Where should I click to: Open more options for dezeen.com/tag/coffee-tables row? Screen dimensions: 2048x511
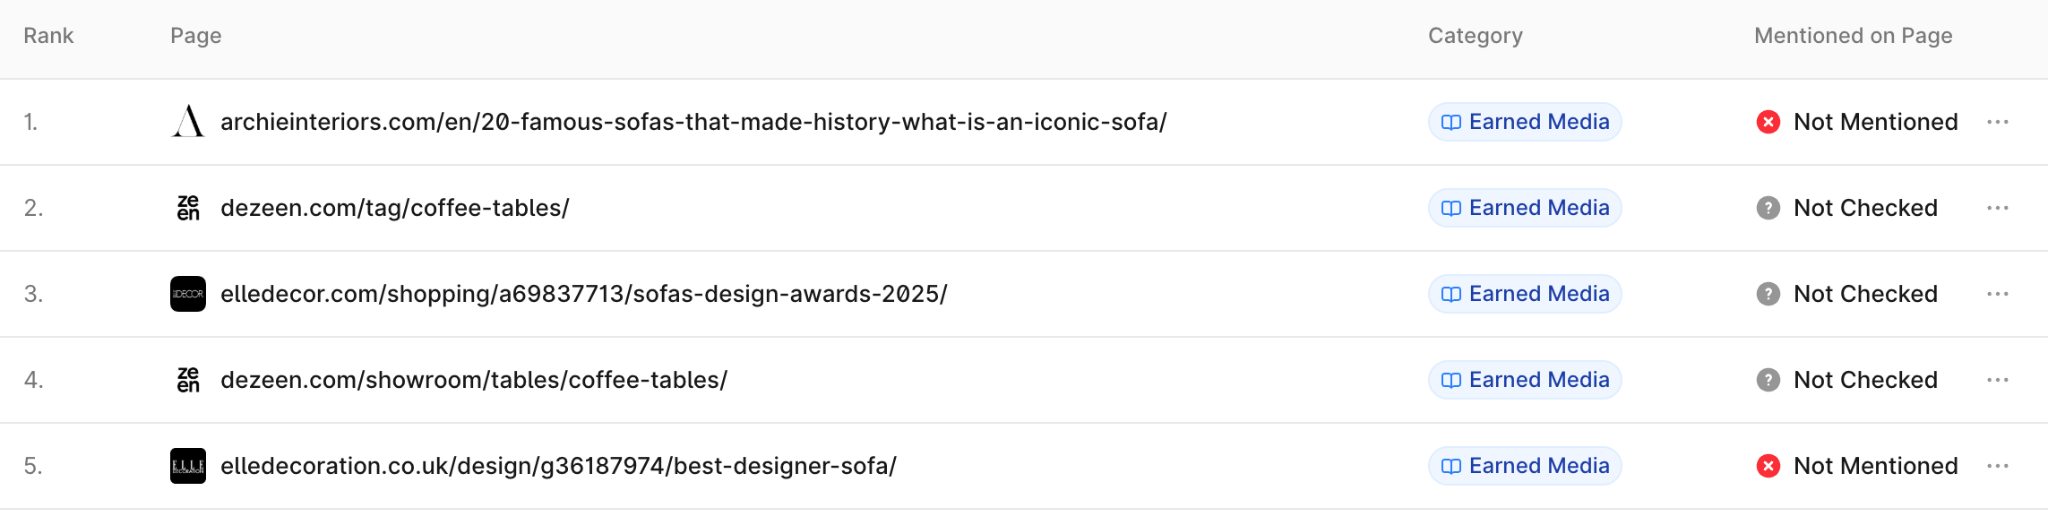click(x=1998, y=208)
